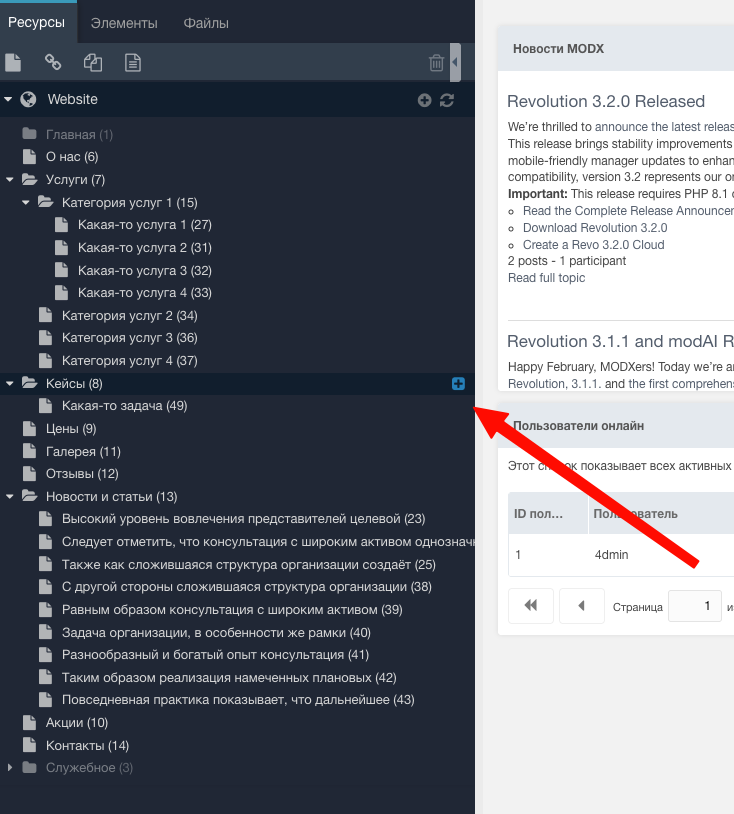This screenshot has height=814, width=734.
Task: Click the Read full topic link
Action: [x=546, y=278]
